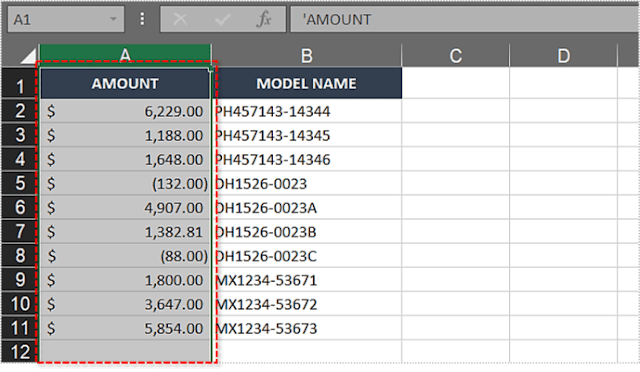Select row 1 header

[x=20, y=83]
